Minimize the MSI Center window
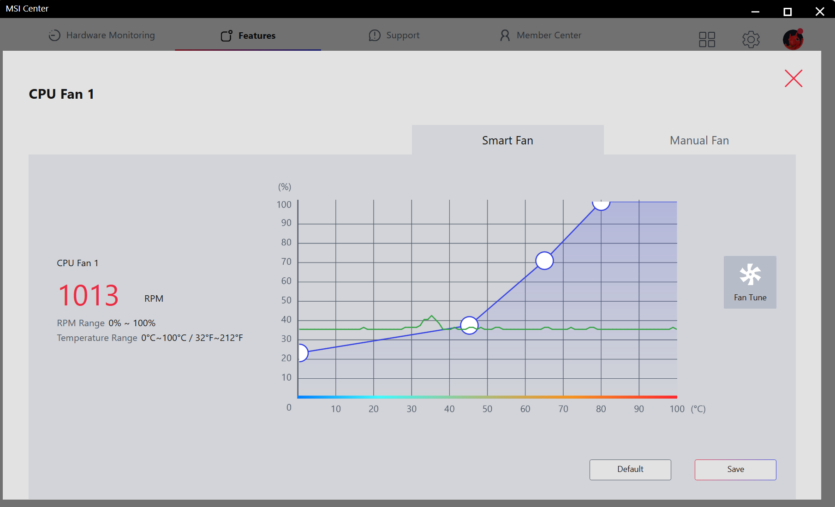Image resolution: width=835 pixels, height=507 pixels. [x=755, y=11]
